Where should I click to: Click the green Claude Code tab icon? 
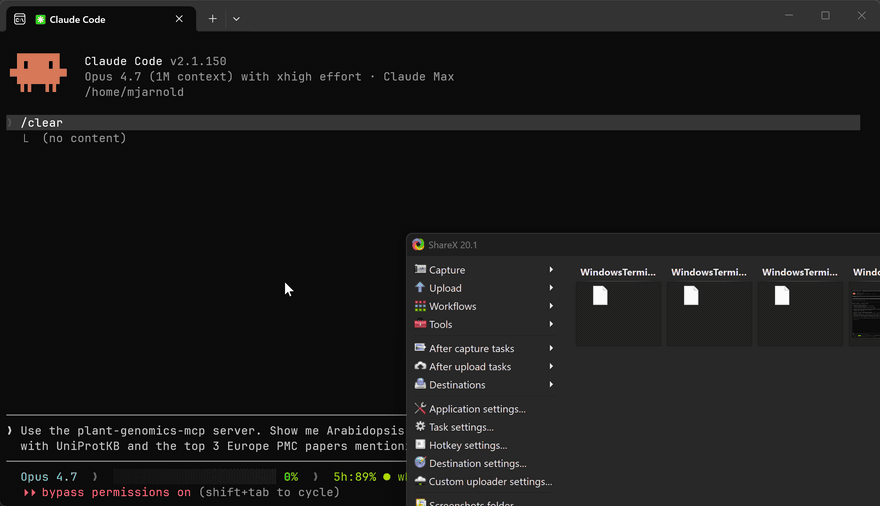click(40, 19)
